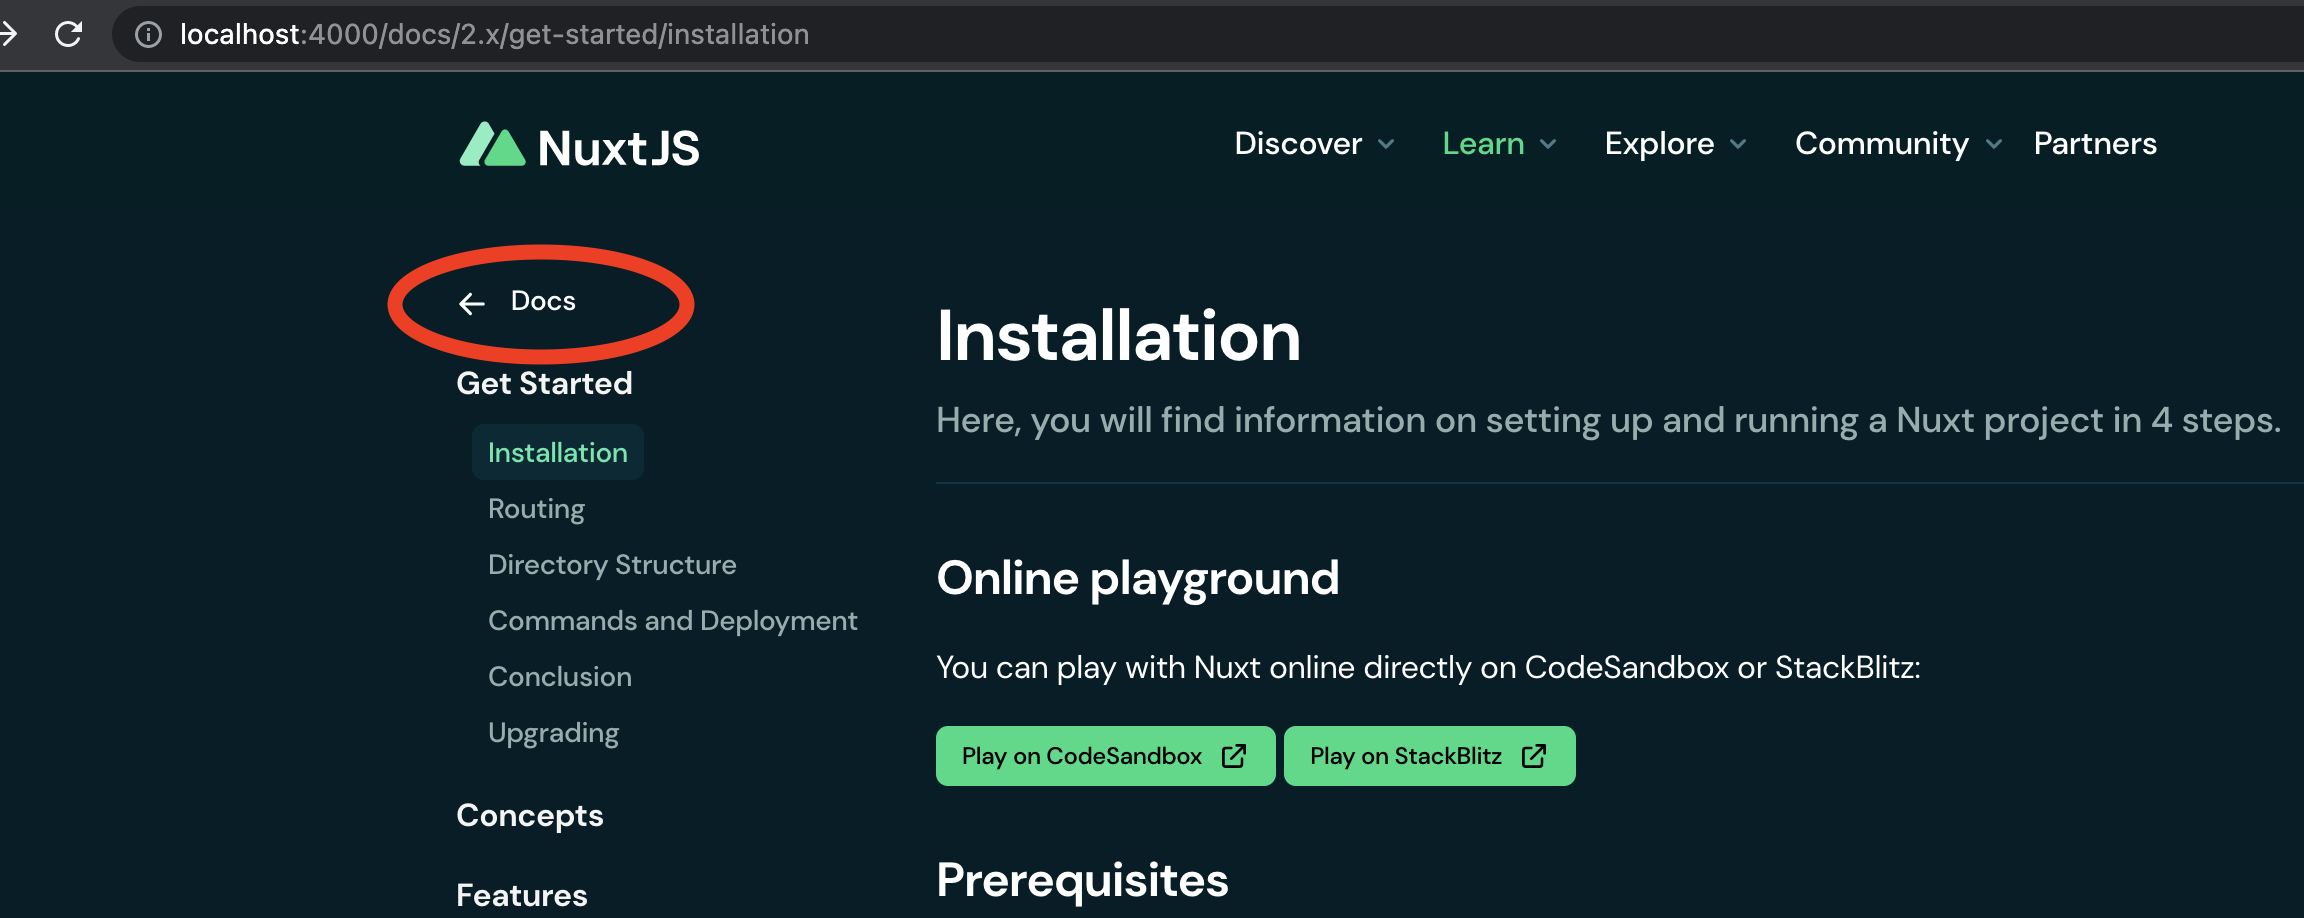Image resolution: width=2304 pixels, height=918 pixels.
Task: Select Installation in the sidebar
Action: coord(557,452)
